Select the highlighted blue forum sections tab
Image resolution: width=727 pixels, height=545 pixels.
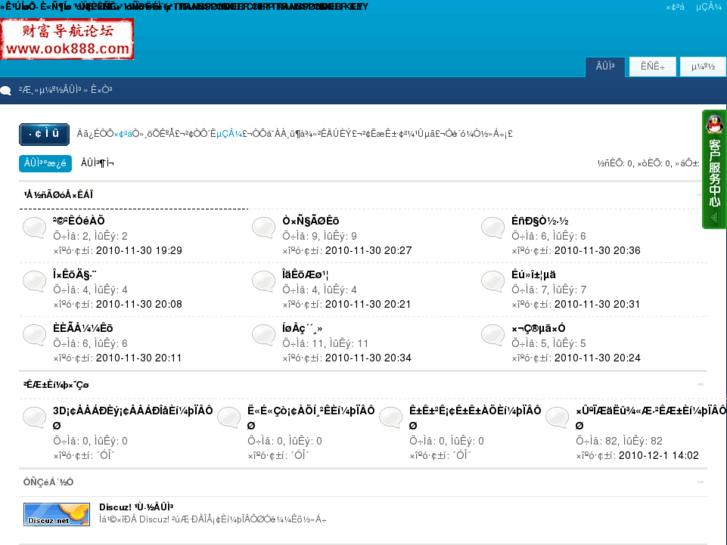[x=45, y=163]
